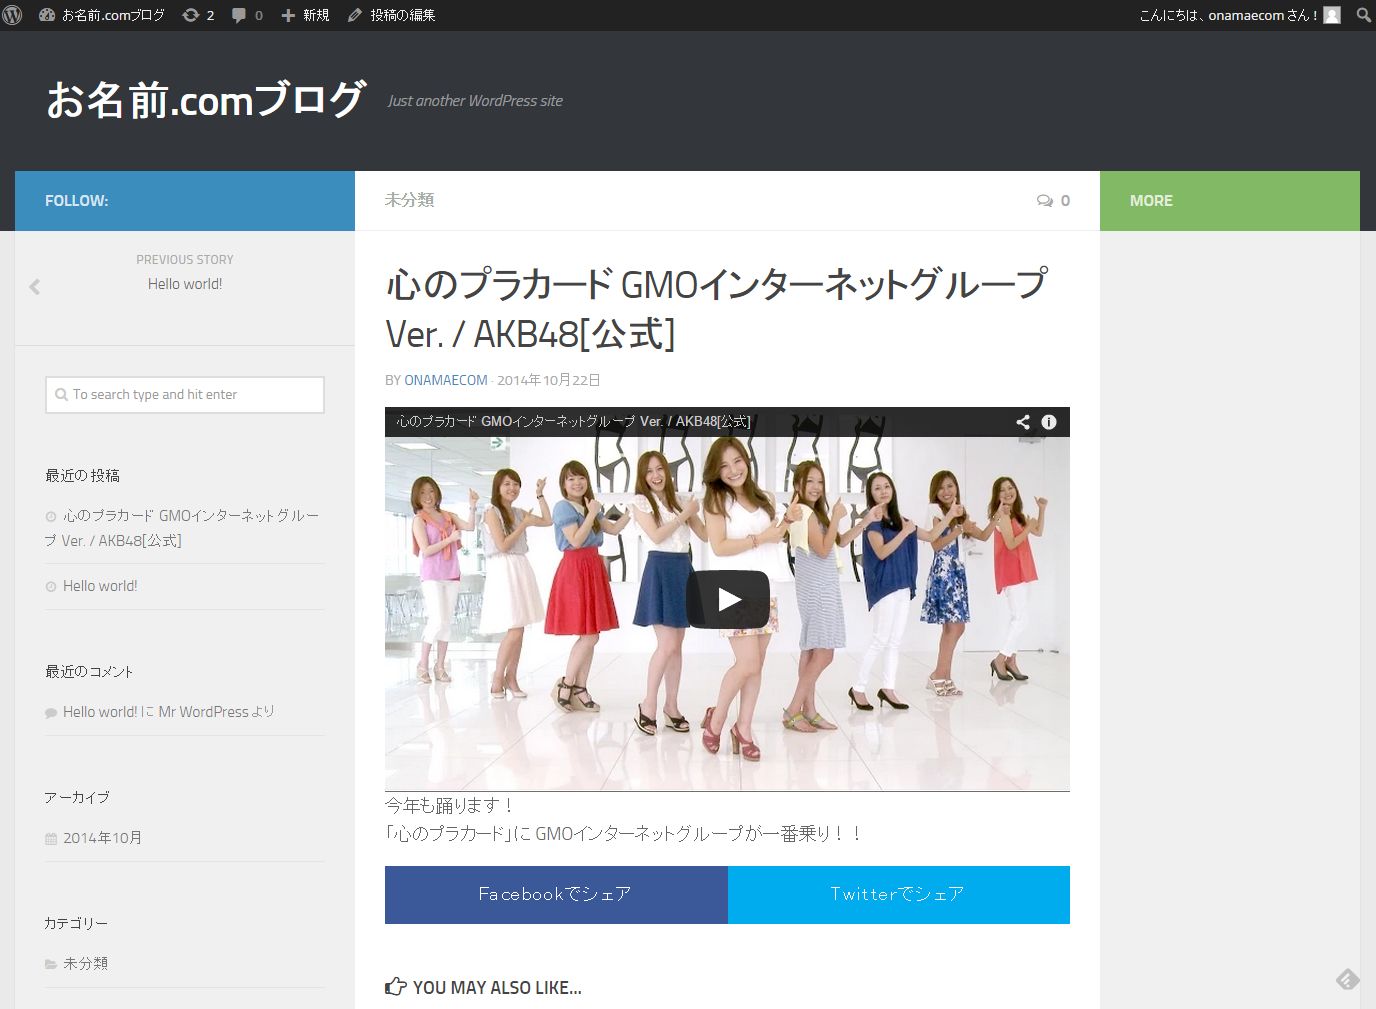Click the 未分類 category above the post
The width and height of the screenshot is (1376, 1009).
(409, 200)
